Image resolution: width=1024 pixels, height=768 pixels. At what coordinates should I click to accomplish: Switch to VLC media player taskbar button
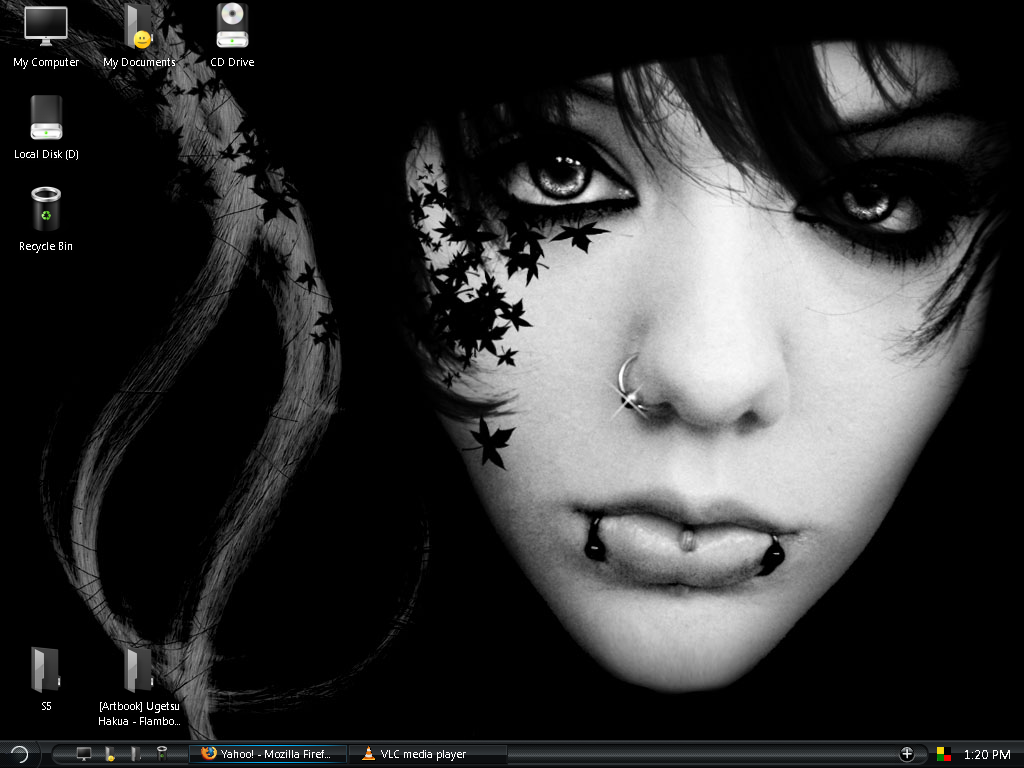(x=428, y=754)
